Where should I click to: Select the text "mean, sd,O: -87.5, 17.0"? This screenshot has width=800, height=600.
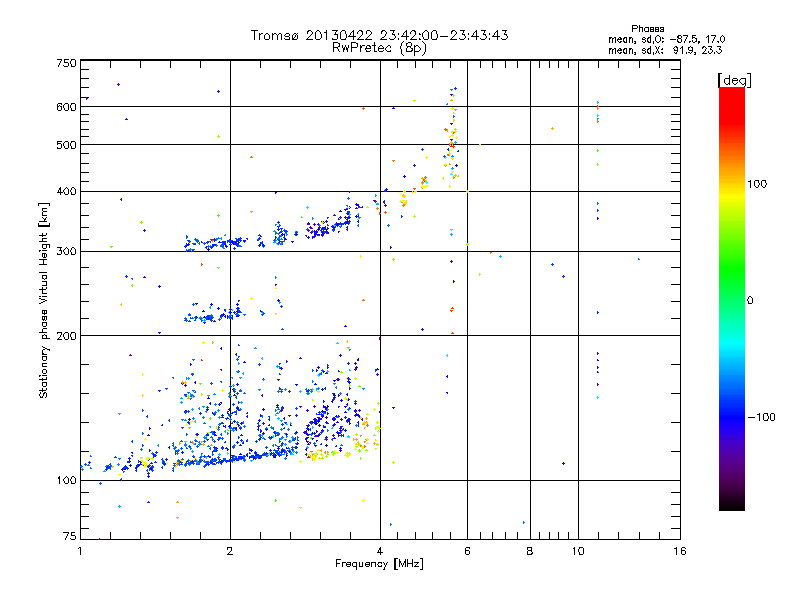click(666, 39)
